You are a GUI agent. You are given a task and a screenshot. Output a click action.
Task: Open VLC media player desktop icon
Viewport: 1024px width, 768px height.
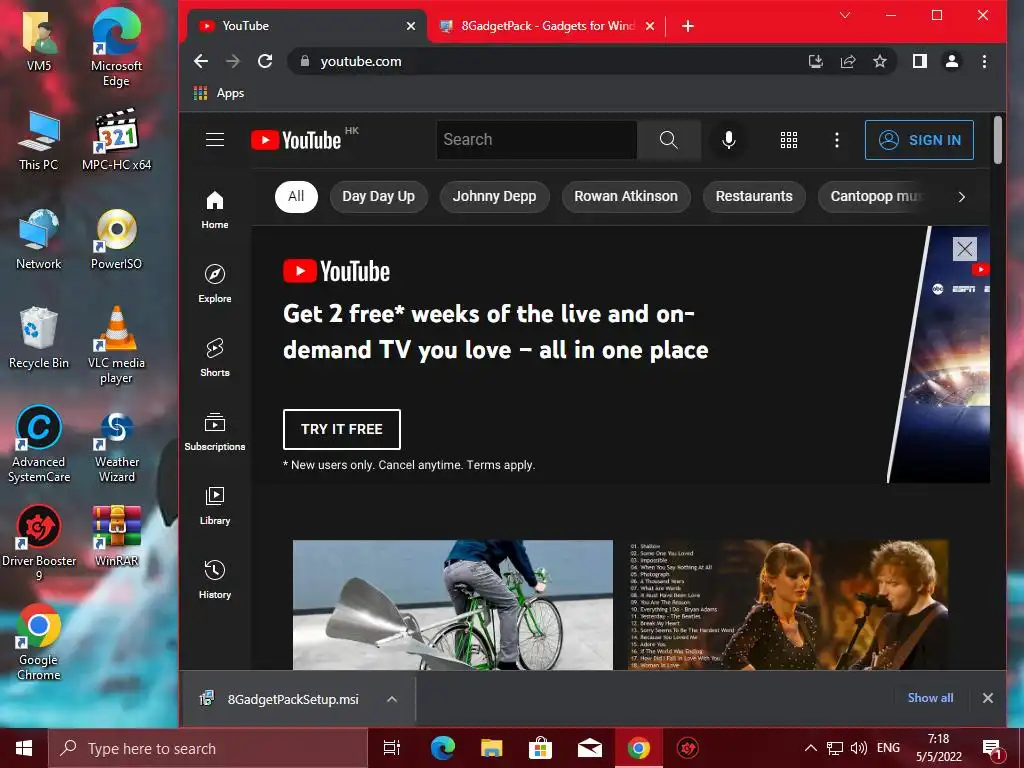pos(116,345)
